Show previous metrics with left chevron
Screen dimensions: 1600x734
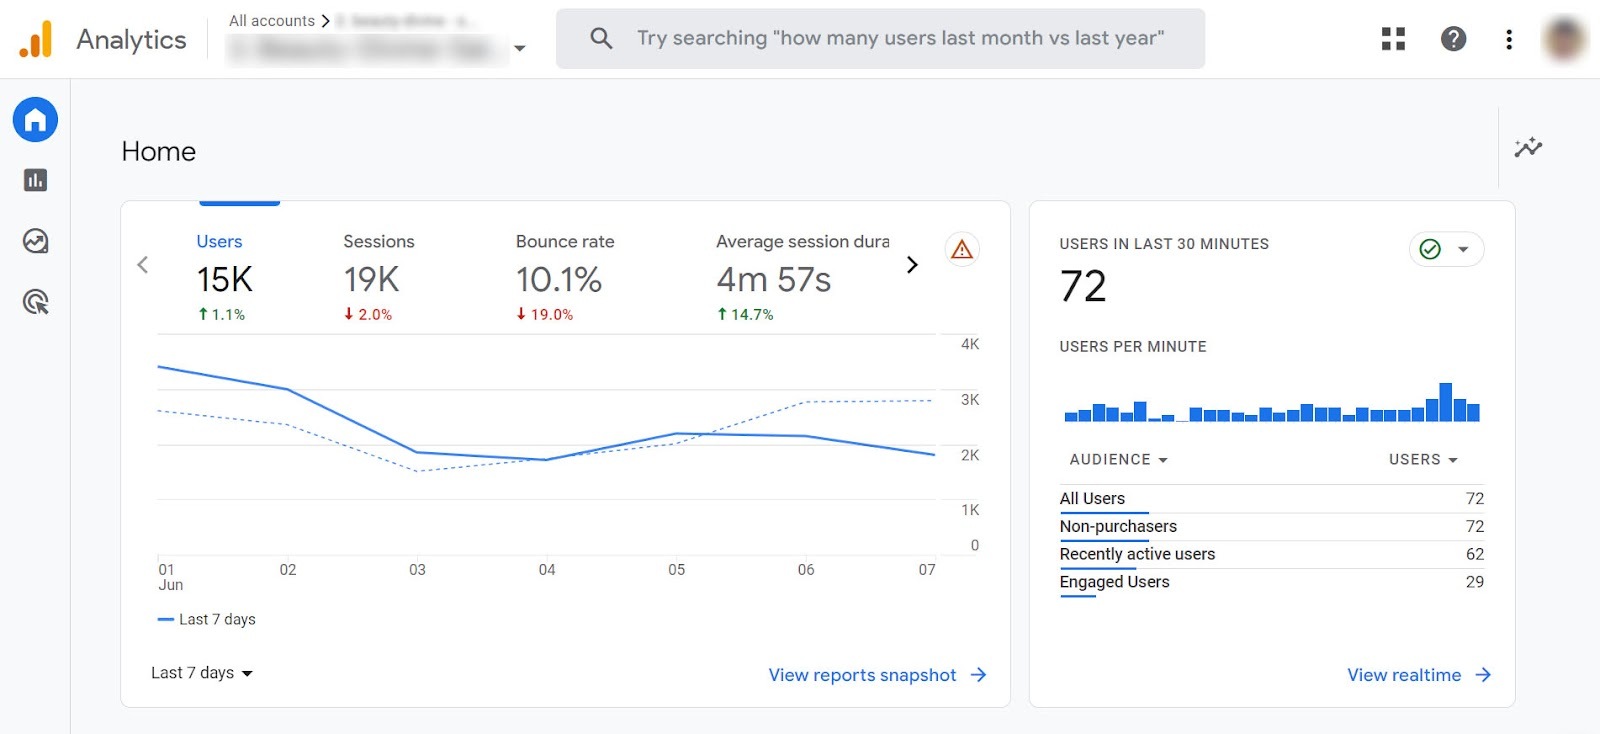click(143, 265)
